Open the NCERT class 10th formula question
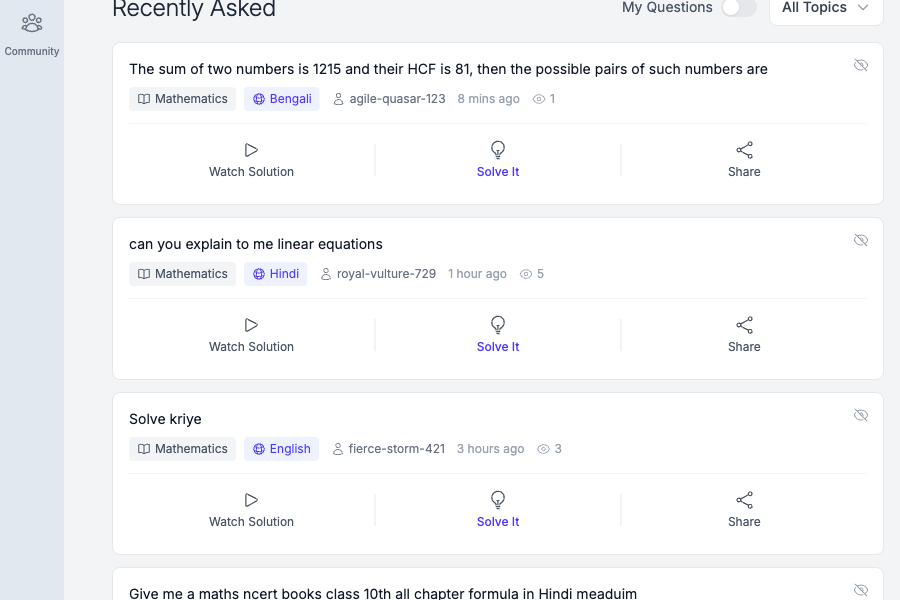The width and height of the screenshot is (900, 600). (x=383, y=593)
